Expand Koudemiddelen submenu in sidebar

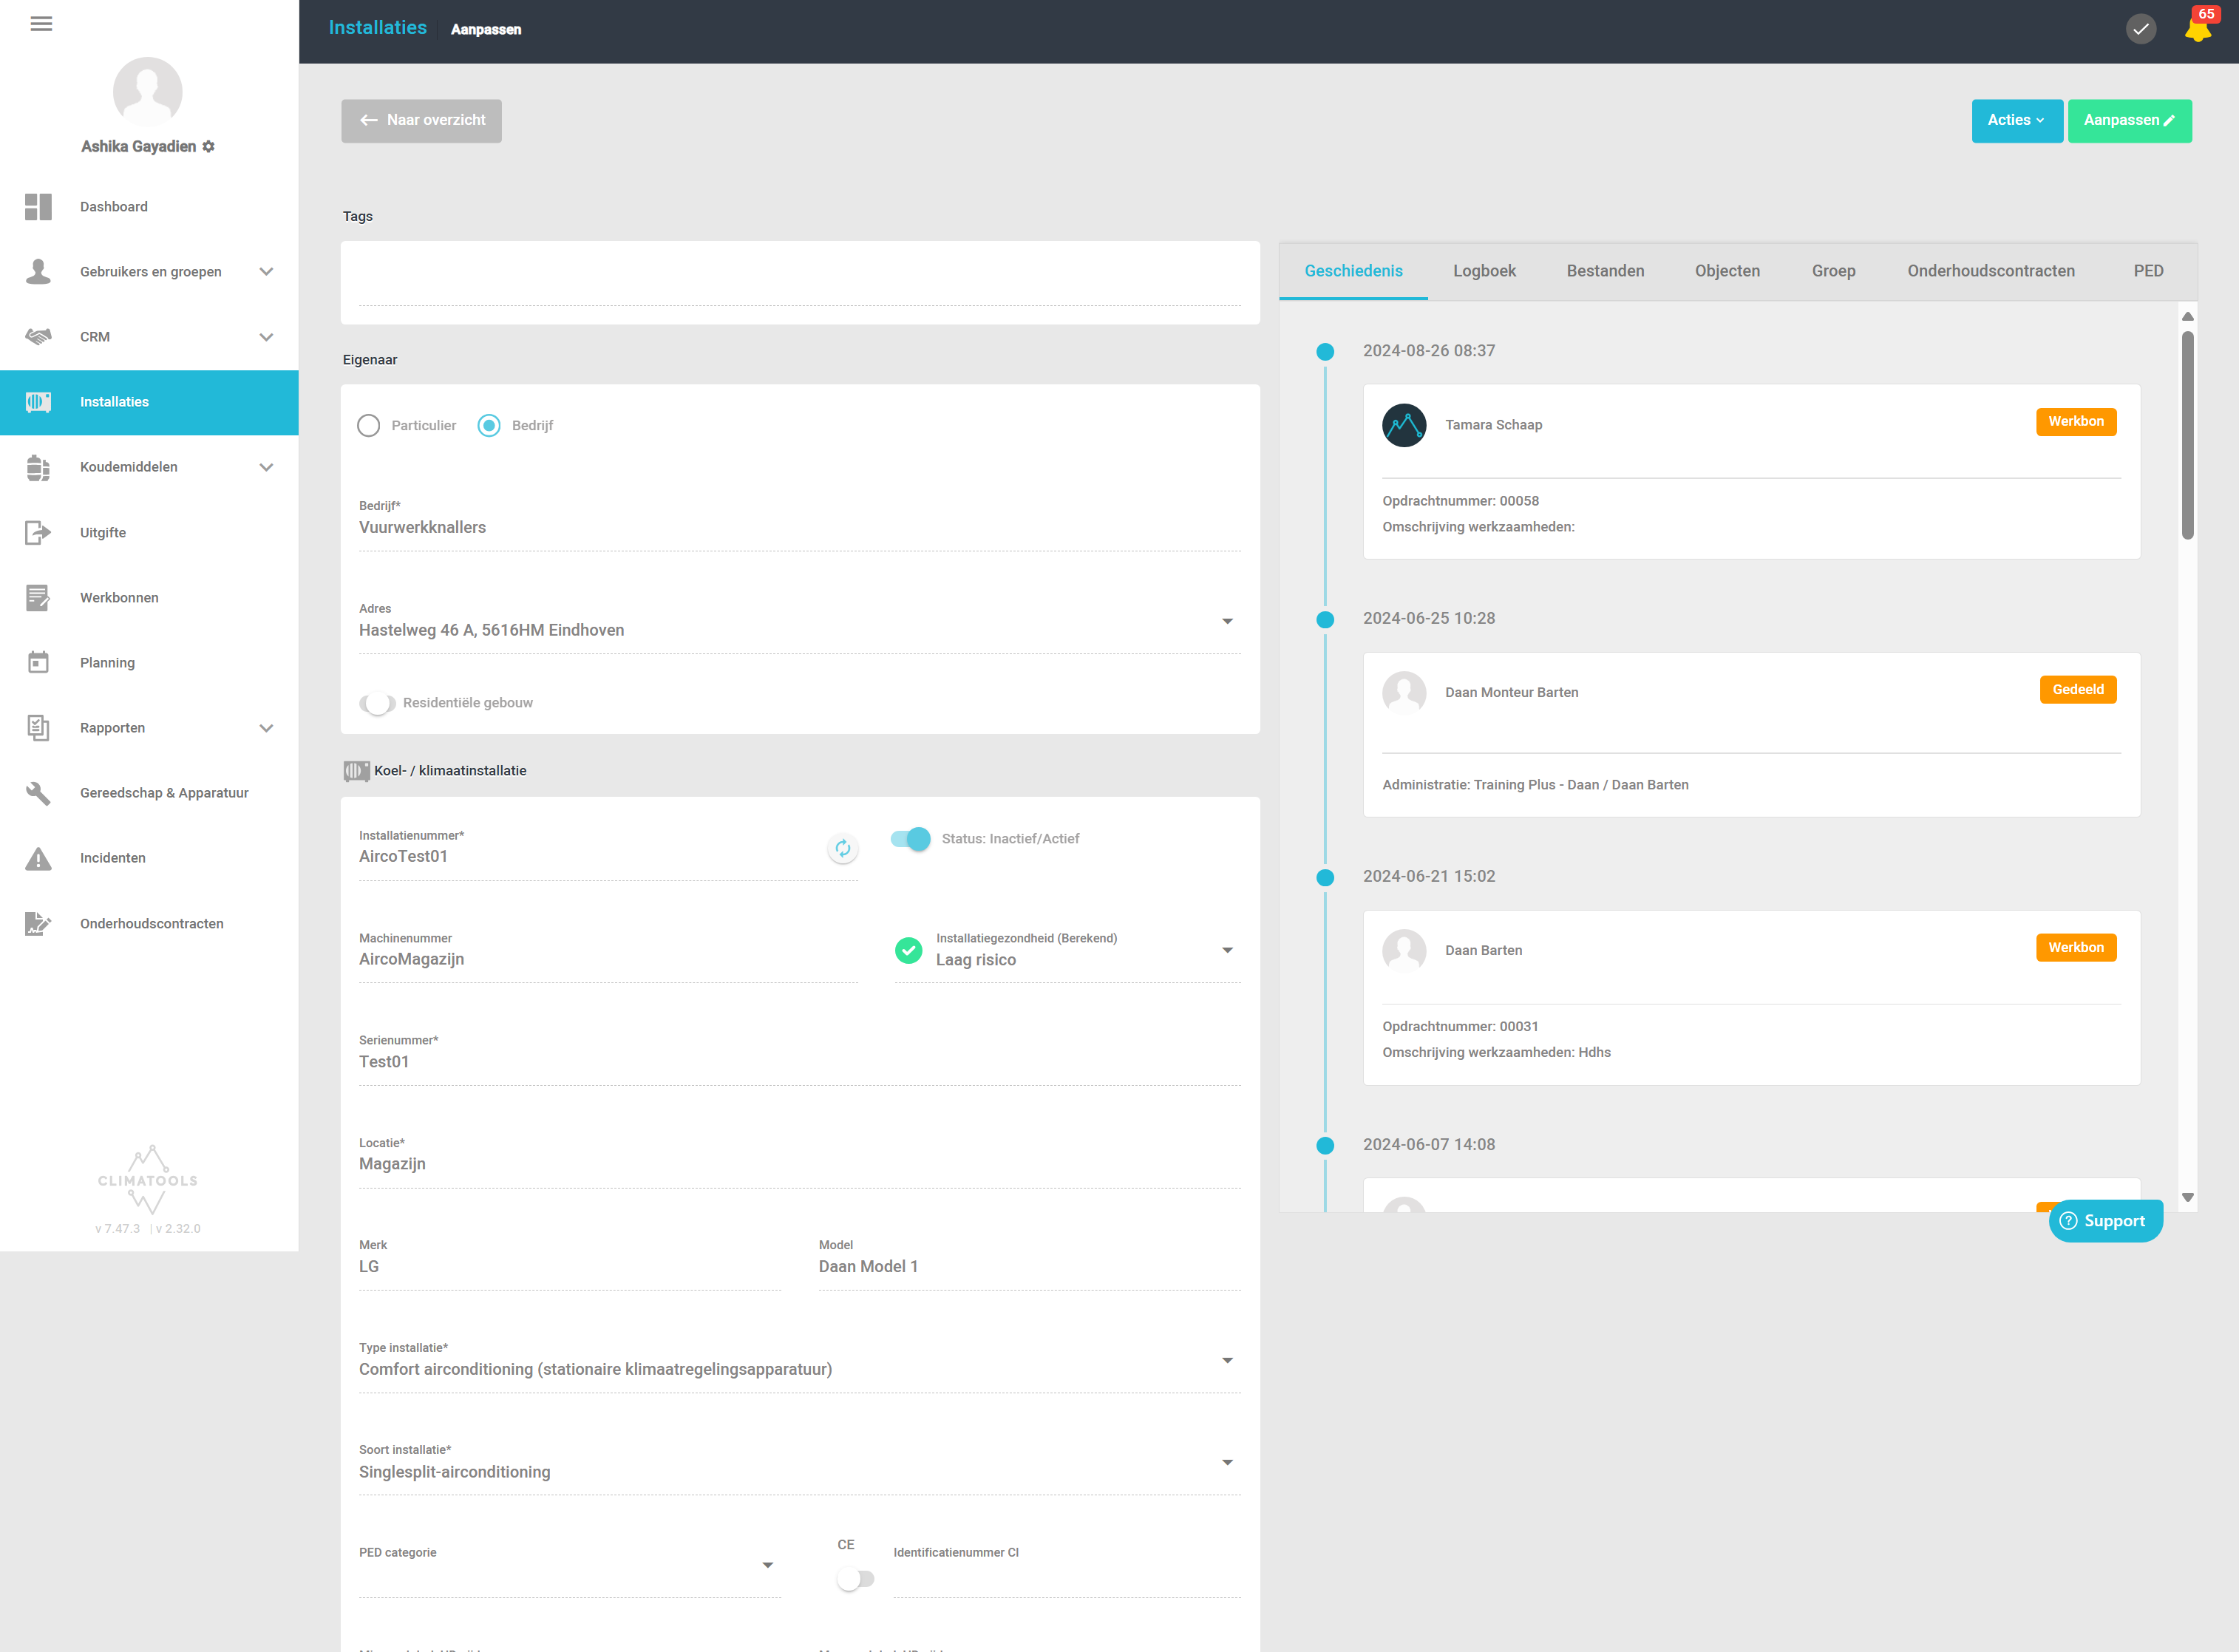pos(266,468)
